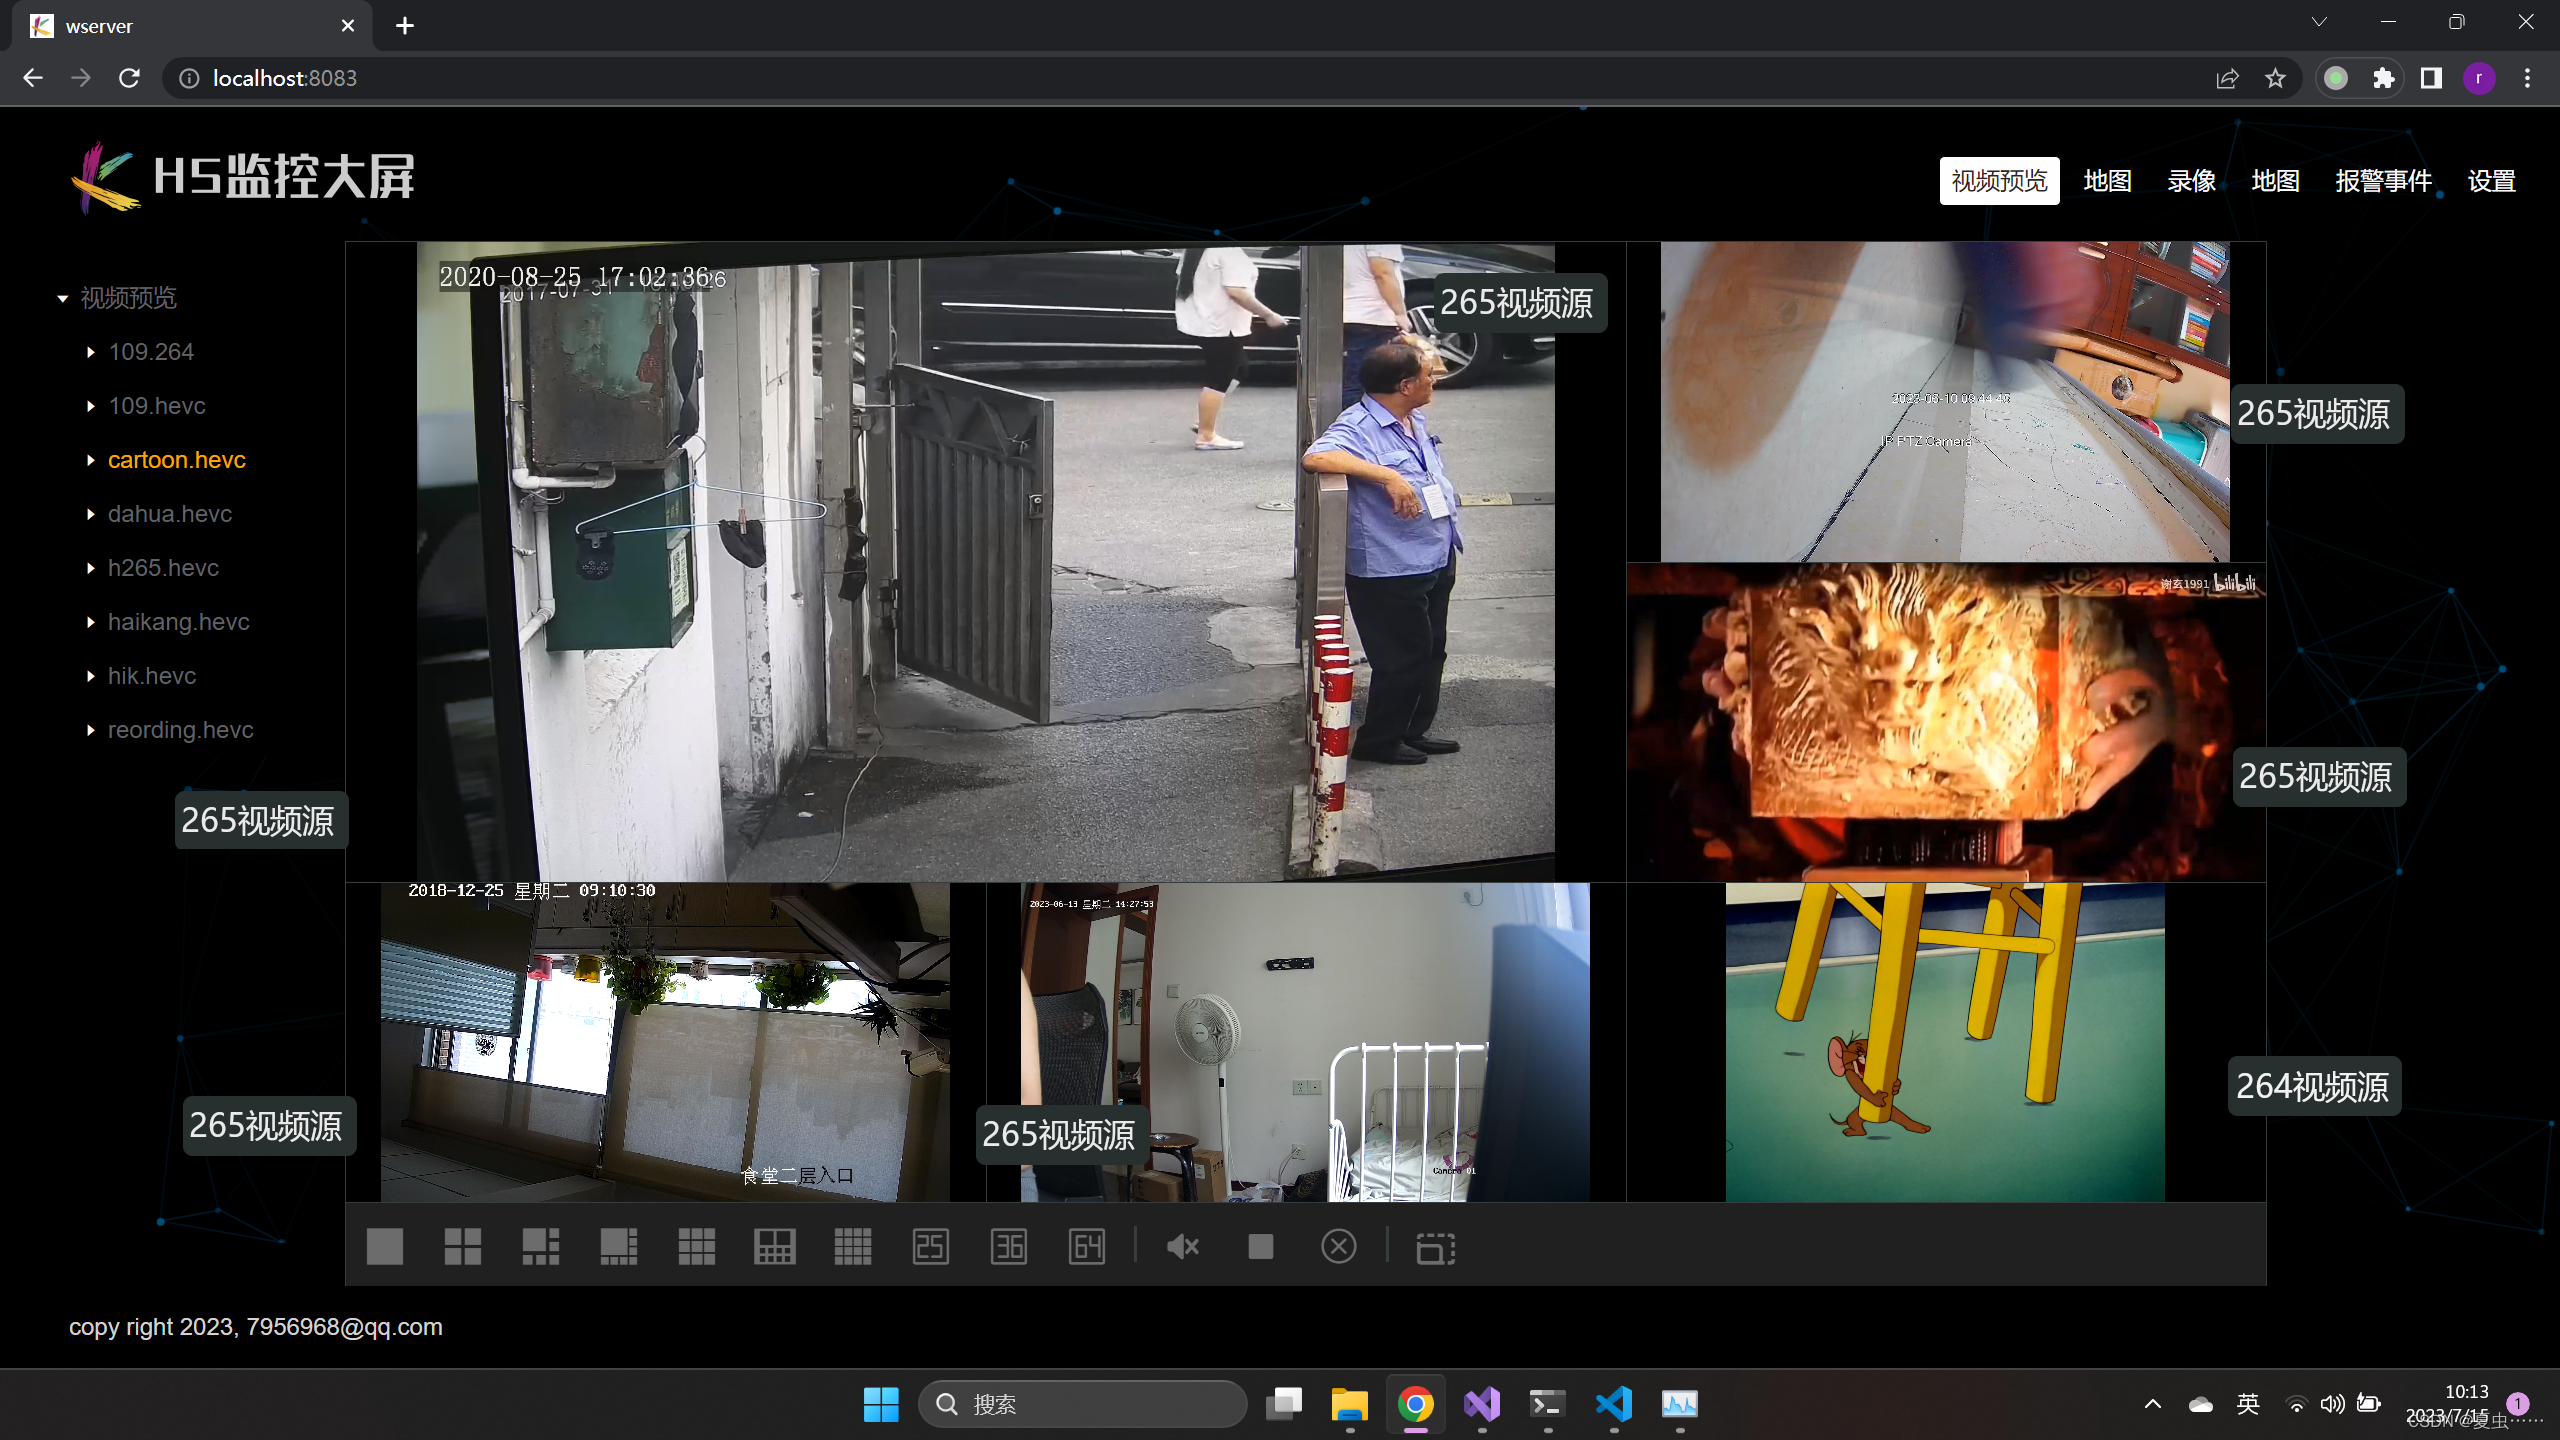This screenshot has height=1440, width=2560.
Task: Show hidden system tray icons
Action: click(x=2153, y=1404)
